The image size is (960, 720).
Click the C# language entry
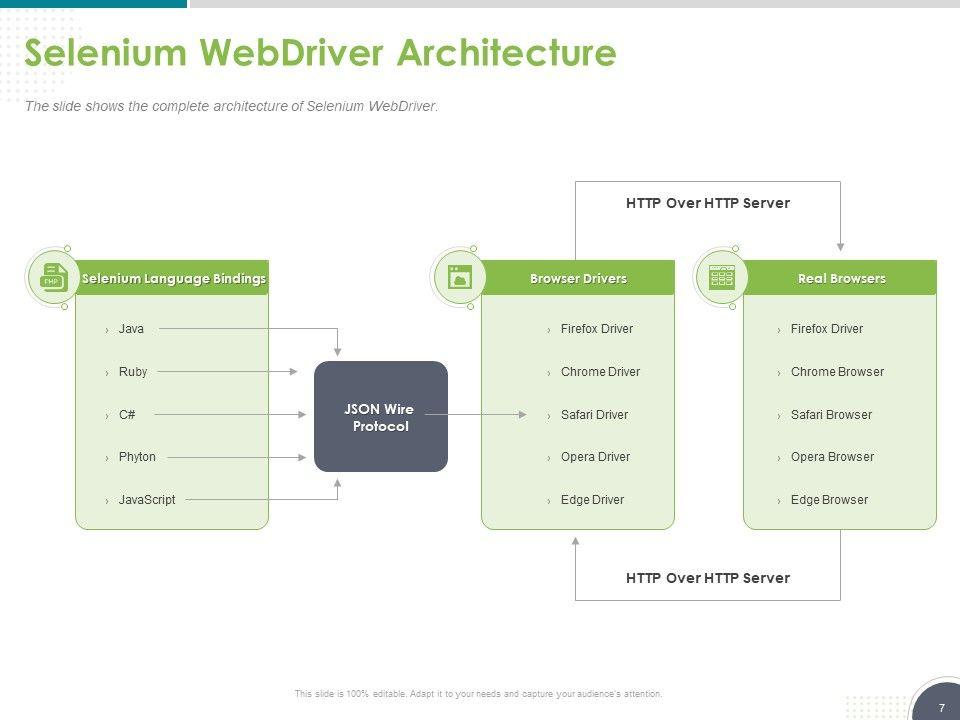click(x=127, y=414)
